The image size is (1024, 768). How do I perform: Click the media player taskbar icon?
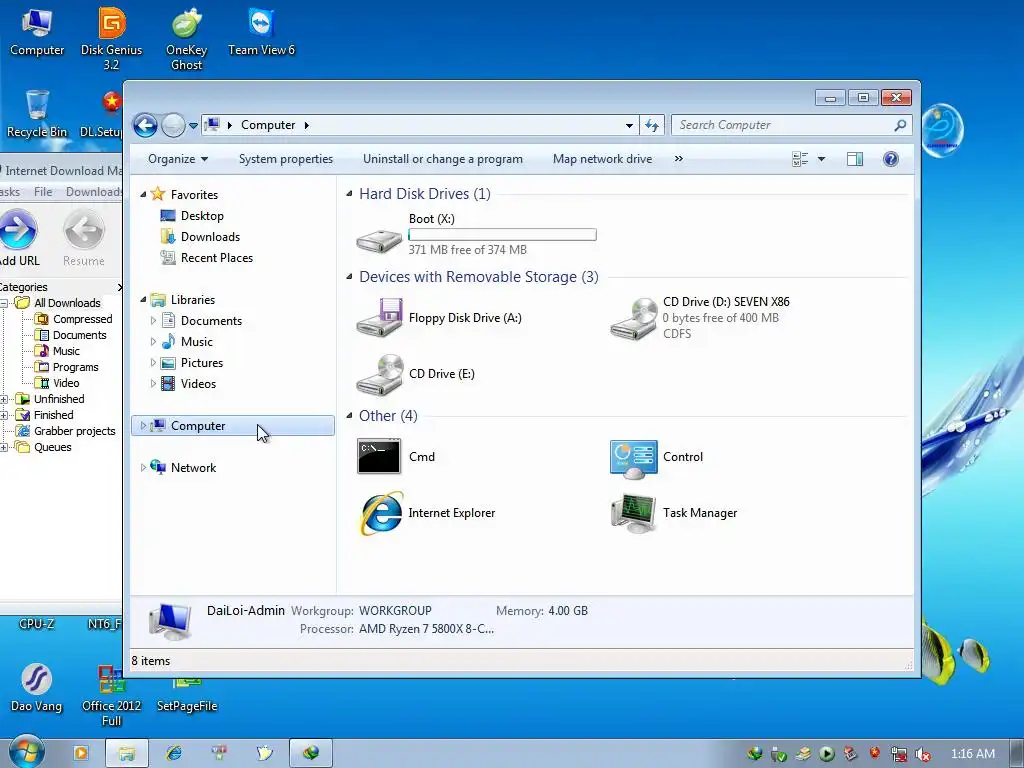click(81, 753)
